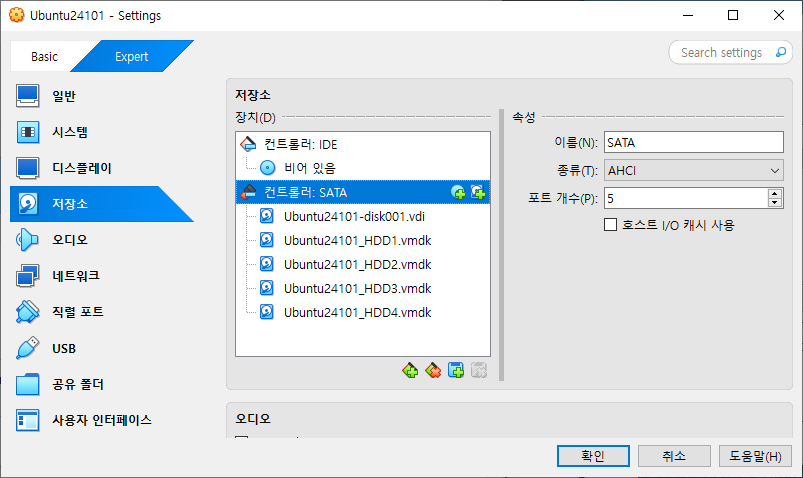Increase the port count with up arrow

click(775, 193)
